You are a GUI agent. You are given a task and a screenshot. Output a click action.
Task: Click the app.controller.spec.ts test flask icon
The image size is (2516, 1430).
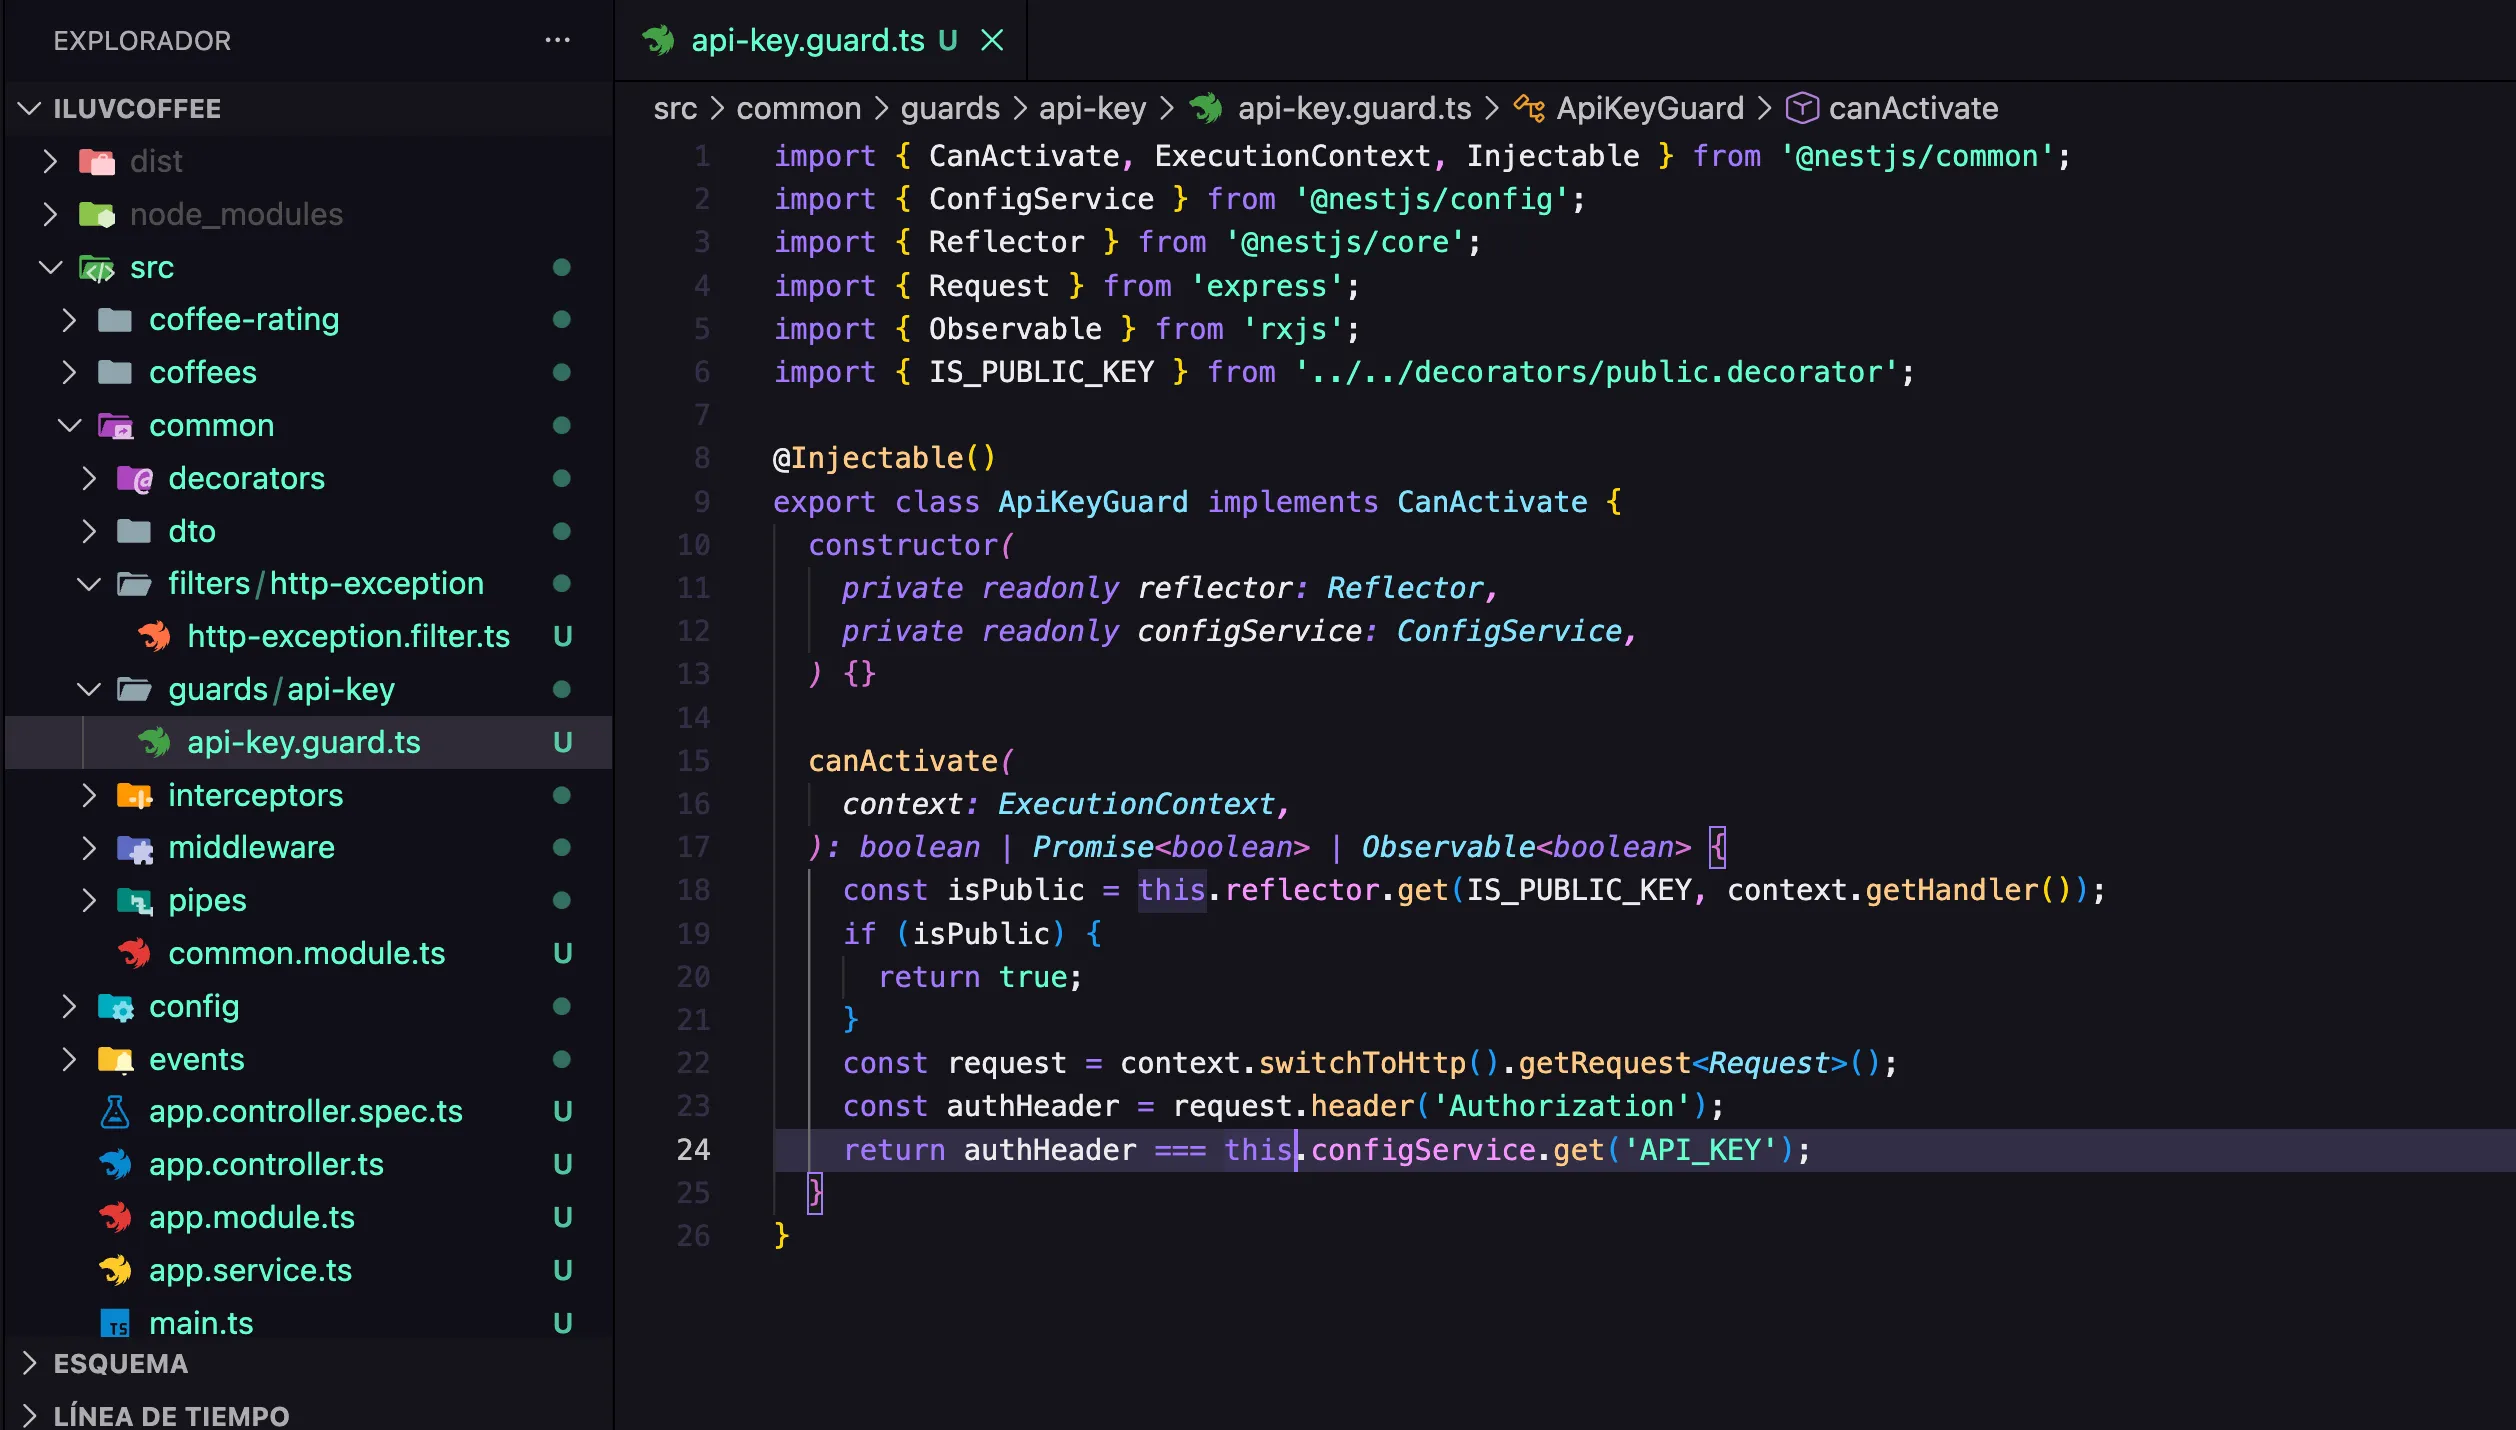[115, 1112]
